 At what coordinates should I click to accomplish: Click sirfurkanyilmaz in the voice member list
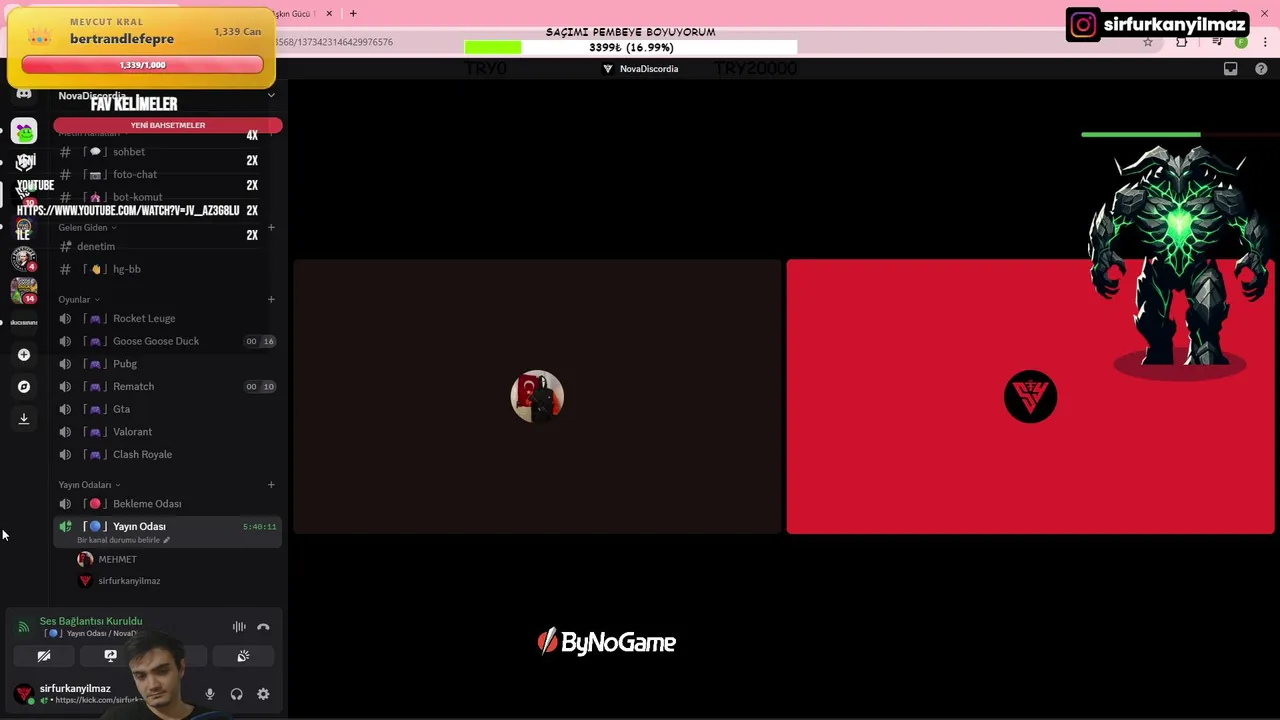tap(129, 581)
